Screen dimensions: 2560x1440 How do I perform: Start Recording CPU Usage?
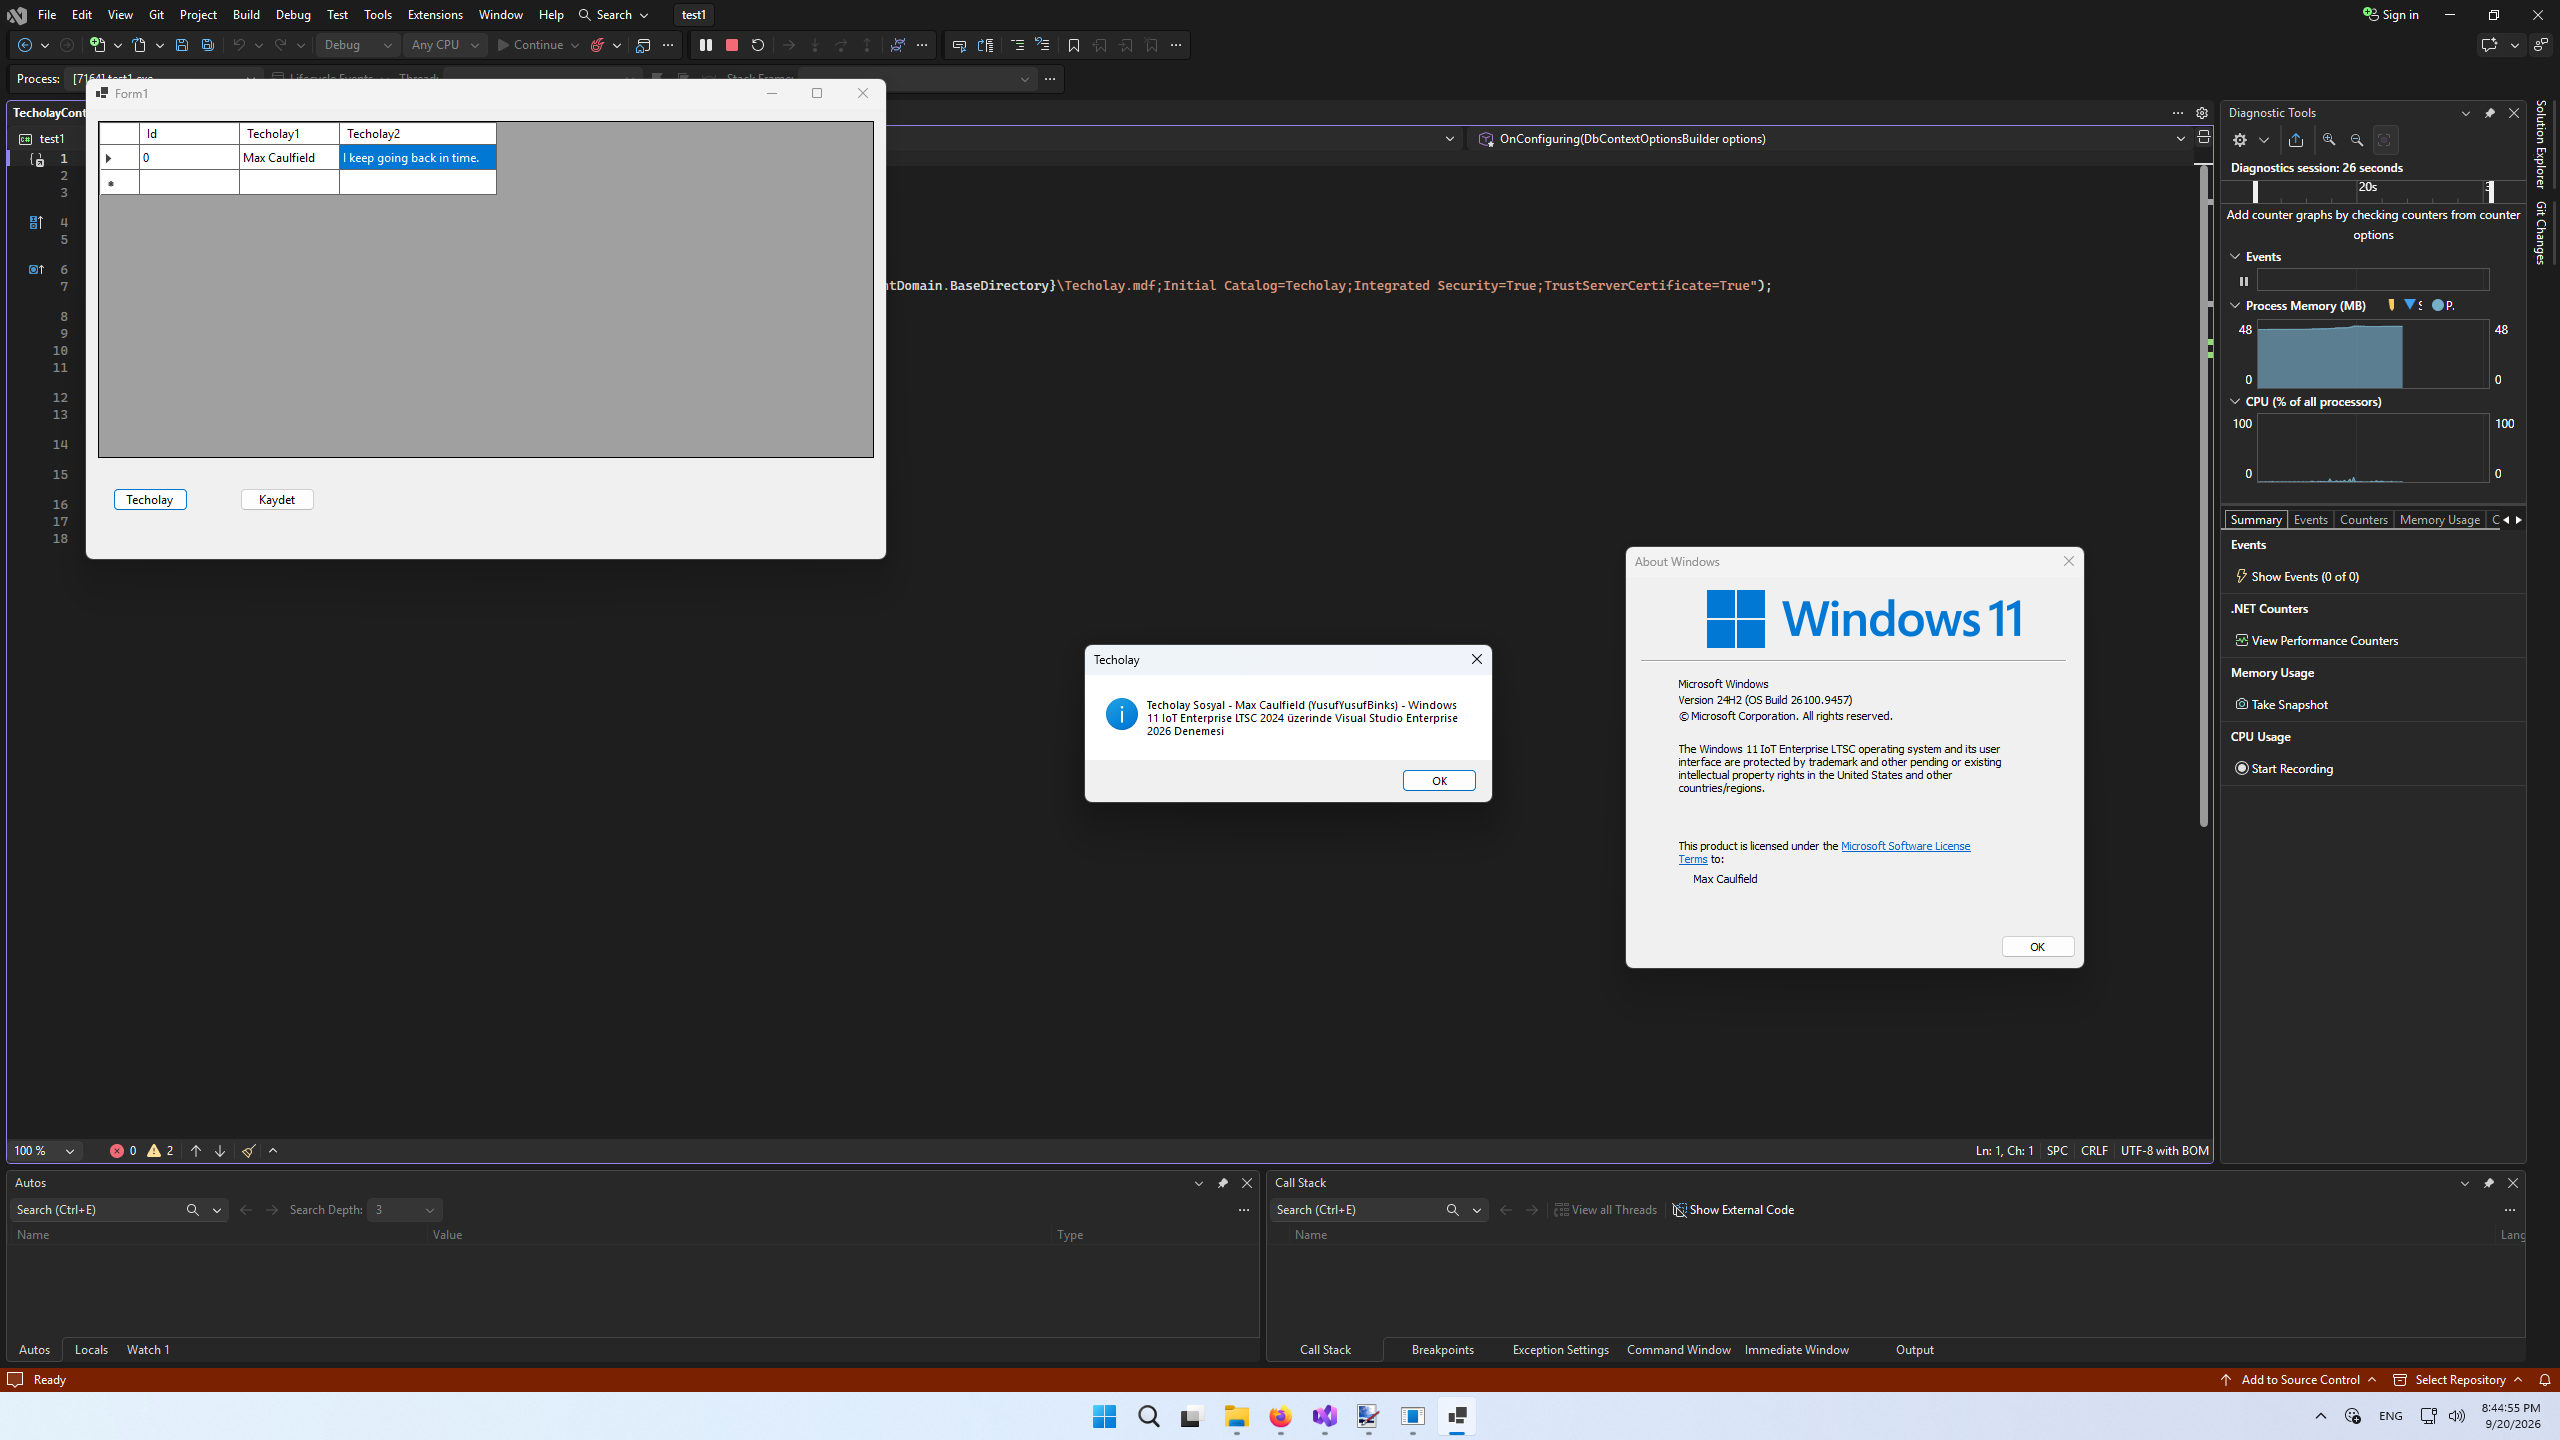tap(2284, 768)
